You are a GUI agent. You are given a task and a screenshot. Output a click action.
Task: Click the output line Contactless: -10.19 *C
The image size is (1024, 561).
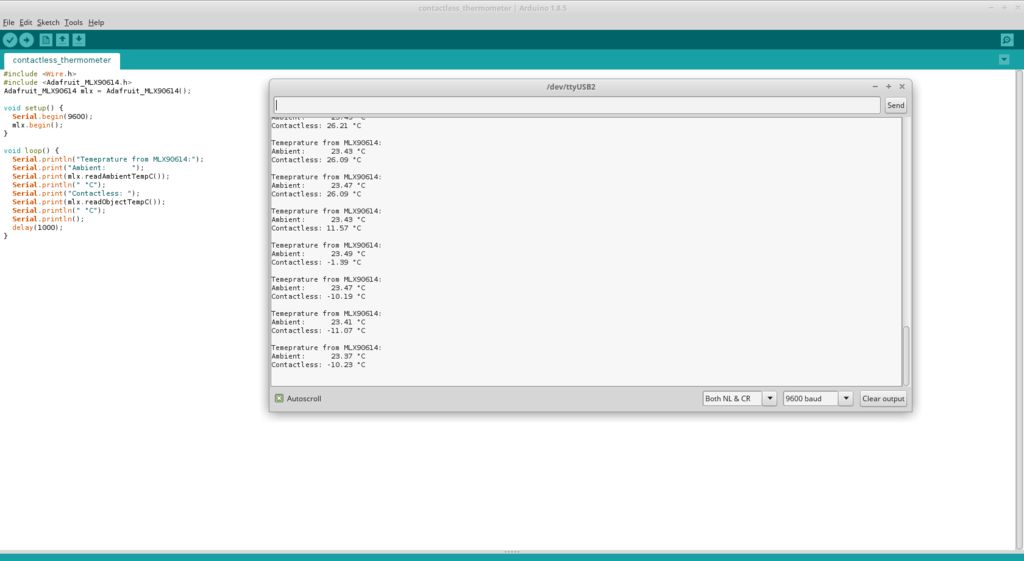[x=318, y=296]
